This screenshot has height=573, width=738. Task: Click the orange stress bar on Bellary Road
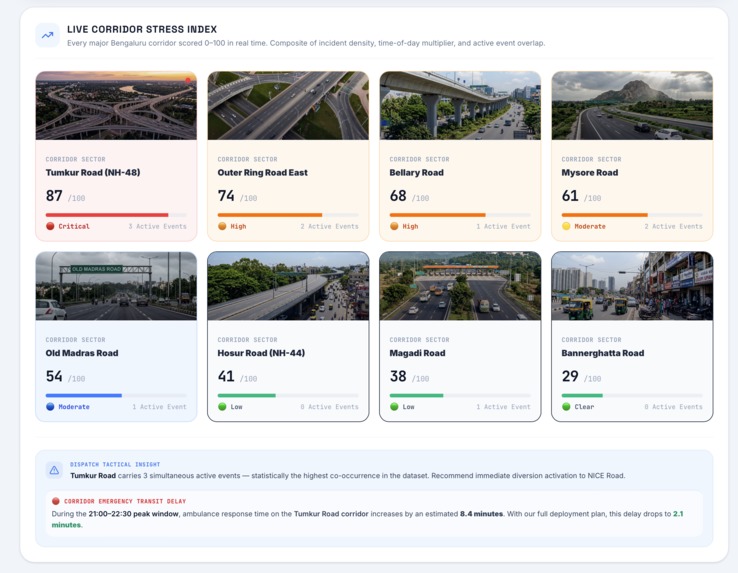437,215
